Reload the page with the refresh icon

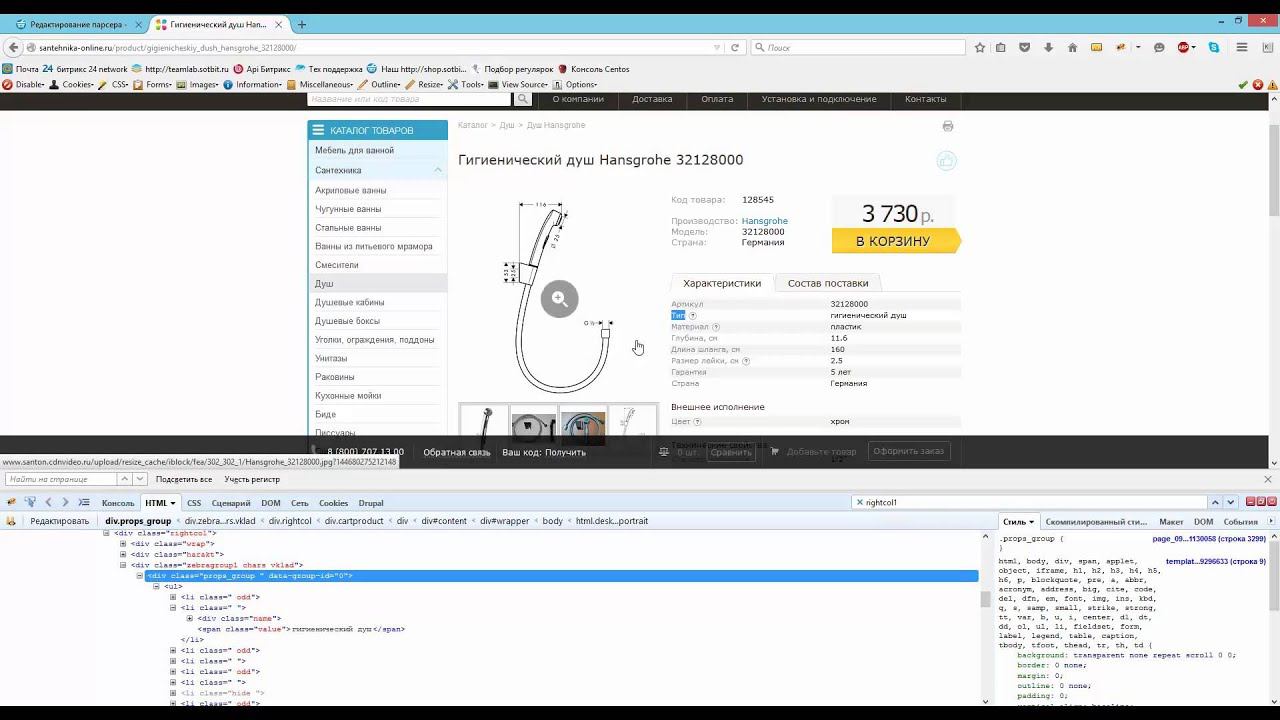(x=735, y=47)
